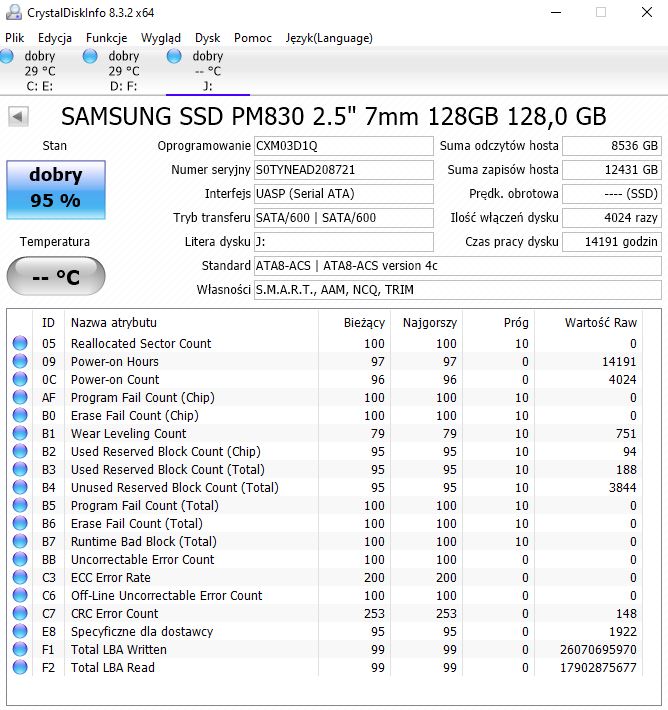Click status circle for Program Fail Count (Total)
The image size is (668, 710).
coord(20,505)
